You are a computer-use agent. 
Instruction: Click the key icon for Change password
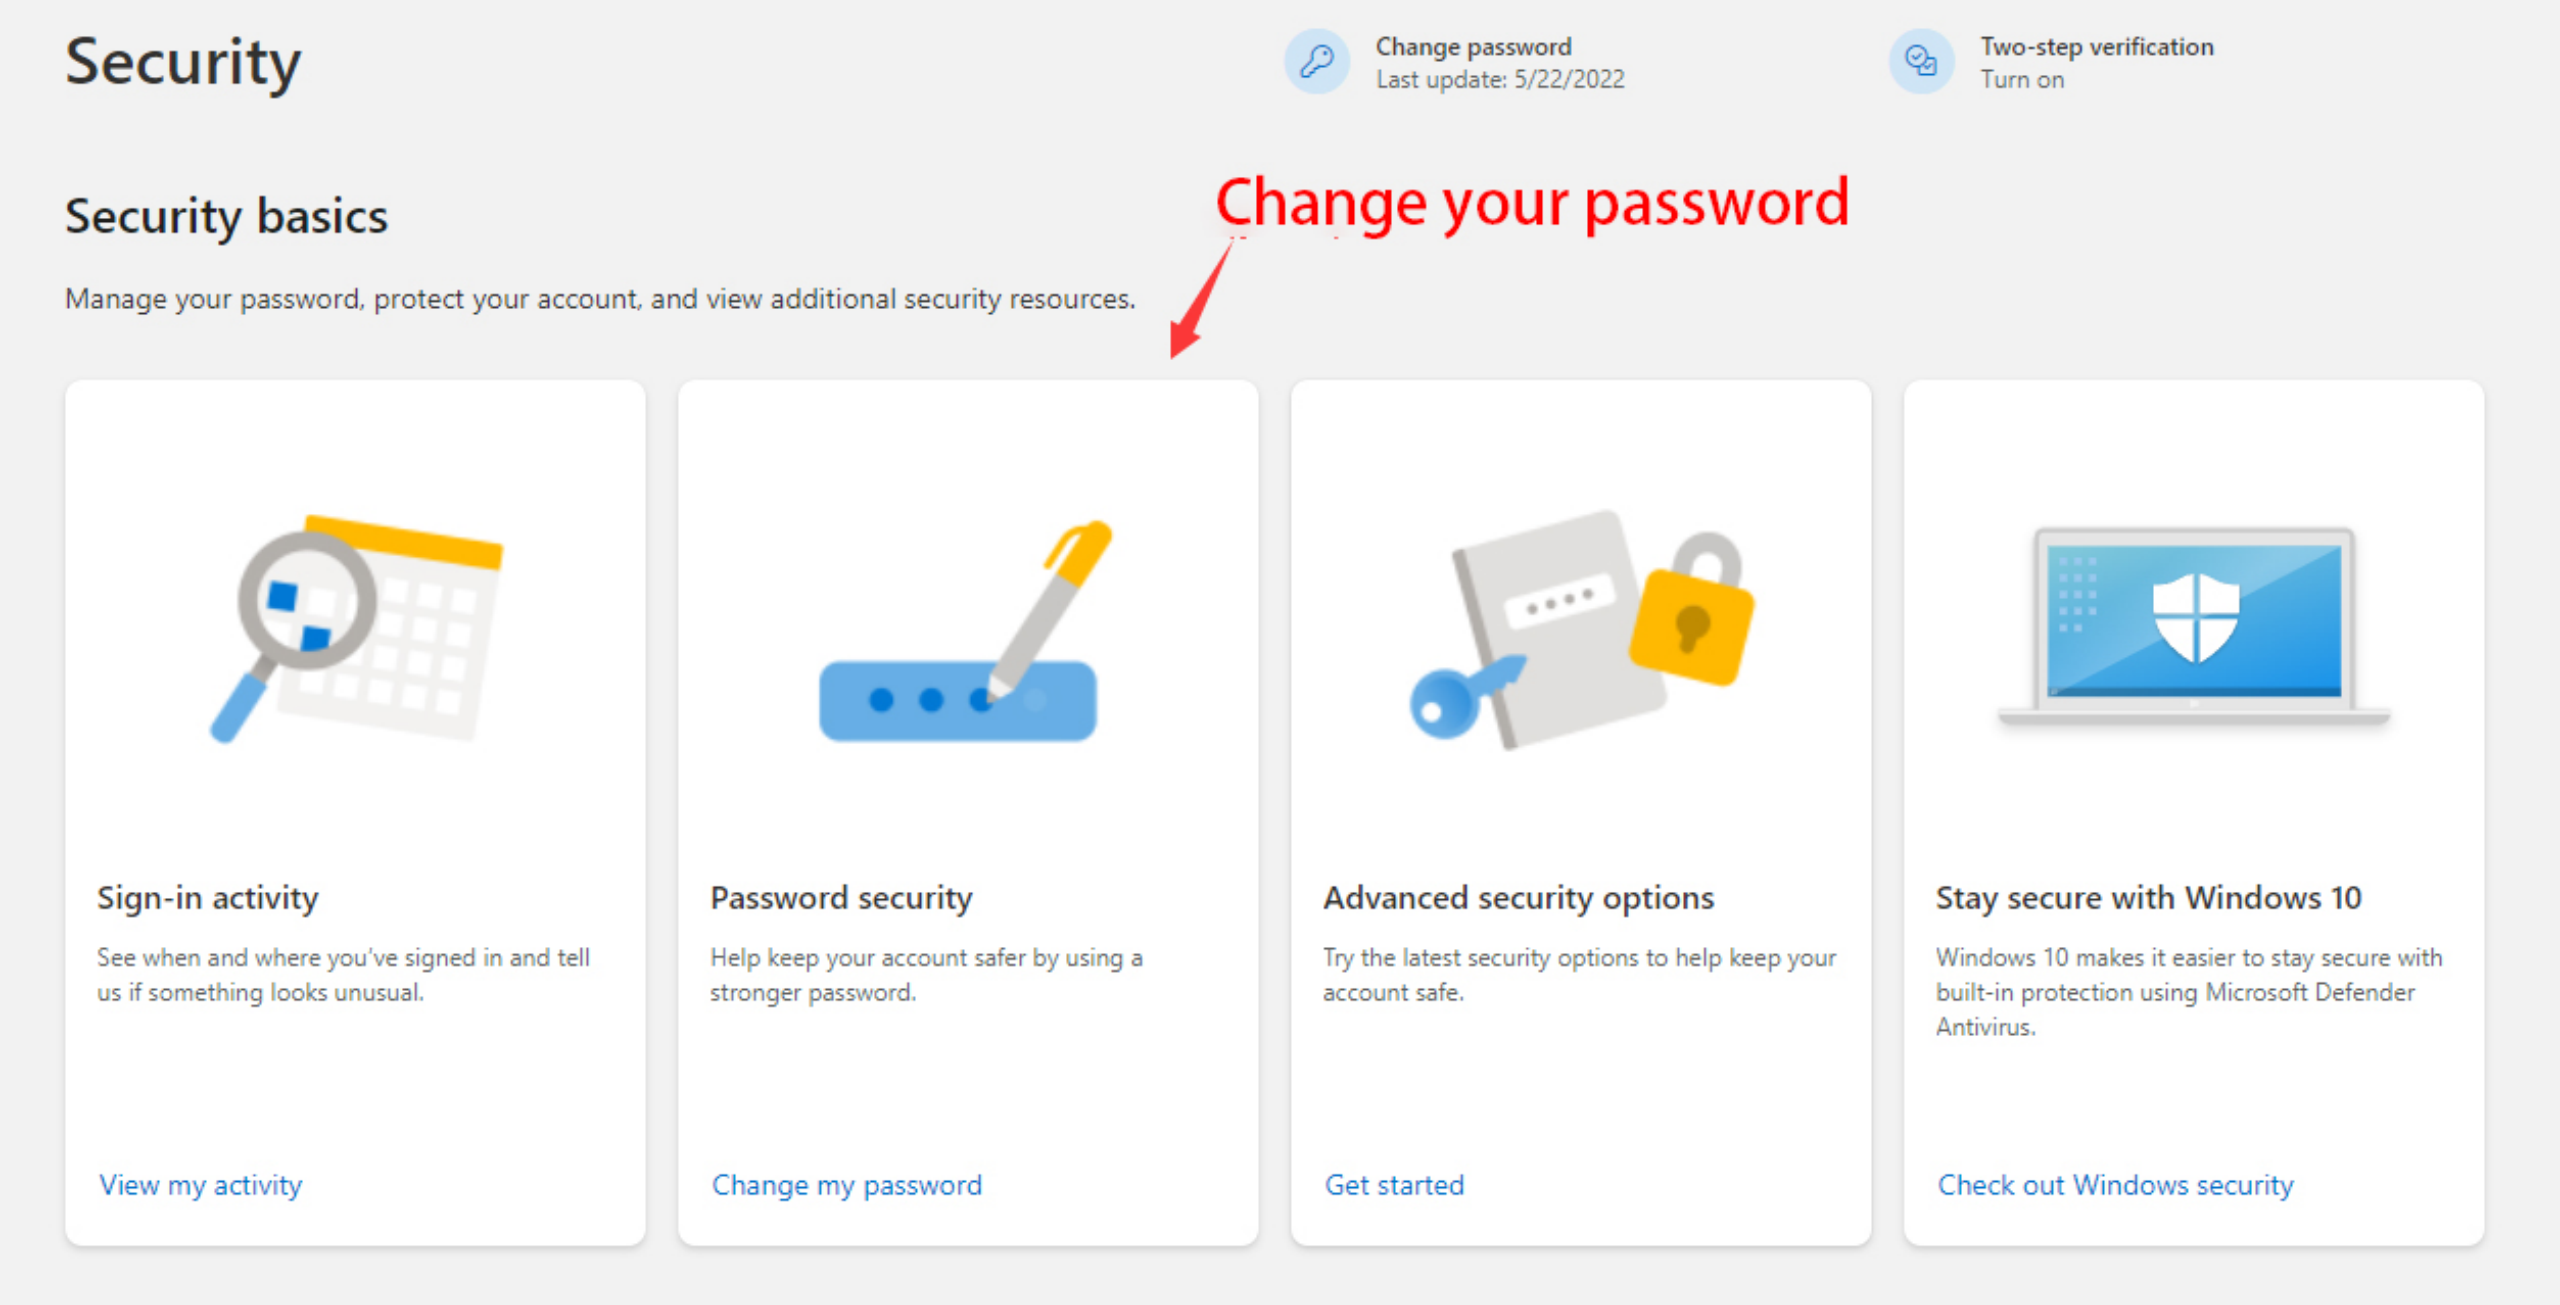coord(1316,62)
